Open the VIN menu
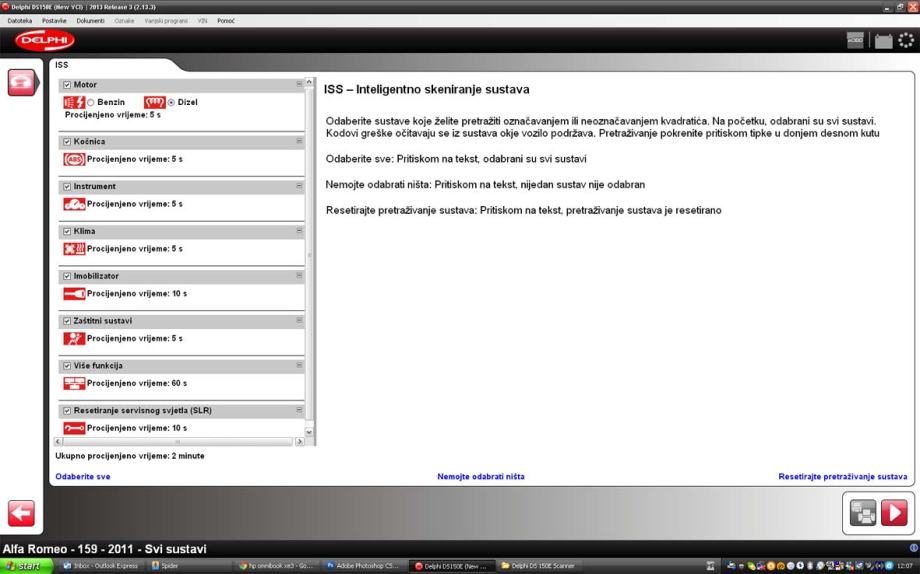This screenshot has height=574, width=920. point(202,21)
